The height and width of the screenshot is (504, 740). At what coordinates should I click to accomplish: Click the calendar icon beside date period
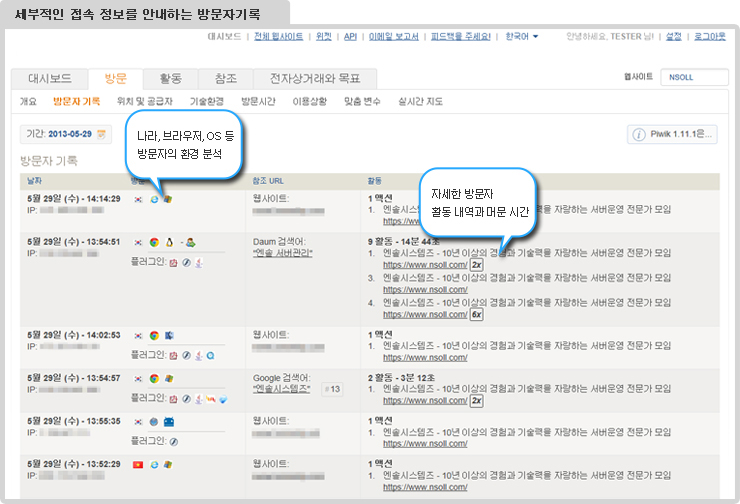tap(101, 134)
